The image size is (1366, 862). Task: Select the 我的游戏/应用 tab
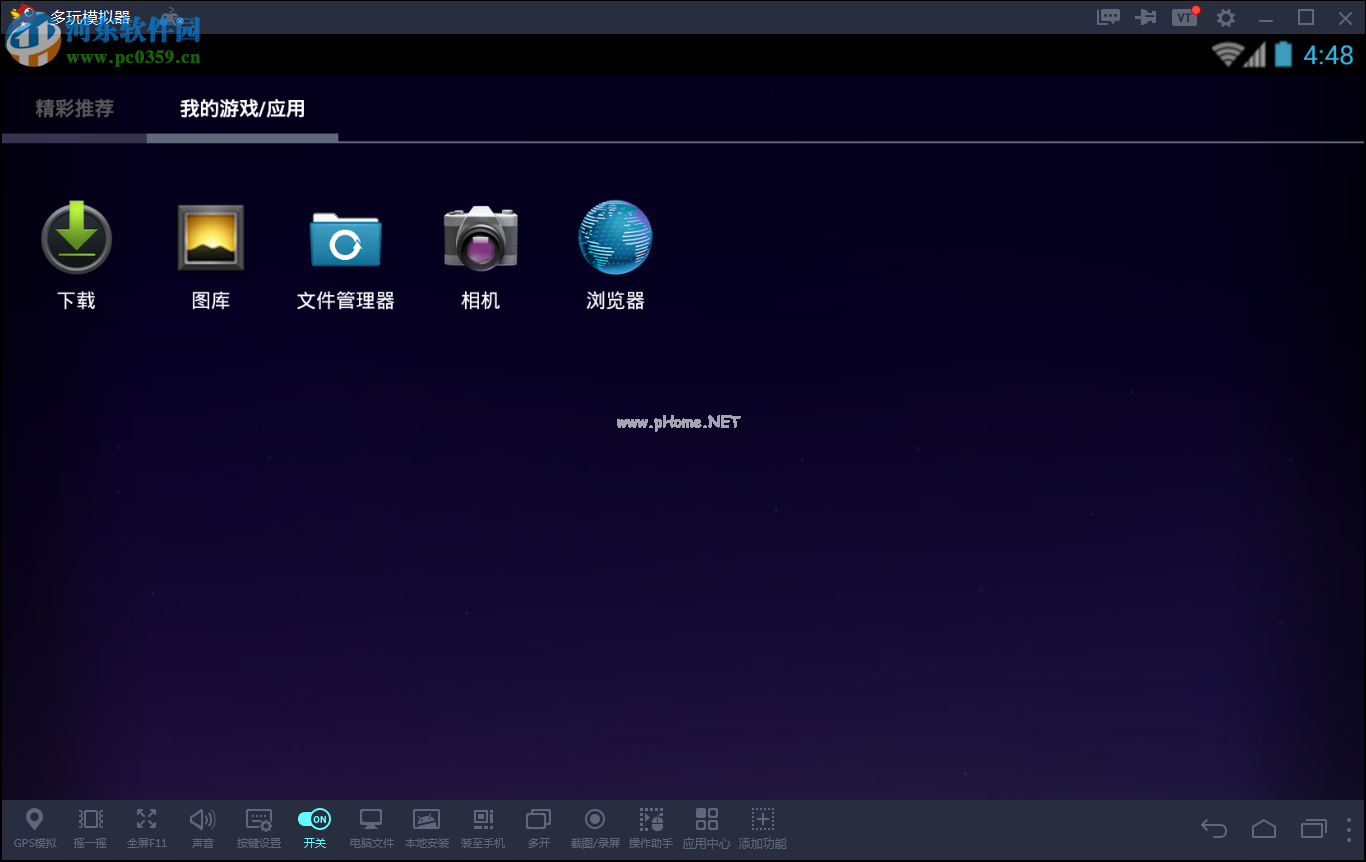[x=242, y=109]
